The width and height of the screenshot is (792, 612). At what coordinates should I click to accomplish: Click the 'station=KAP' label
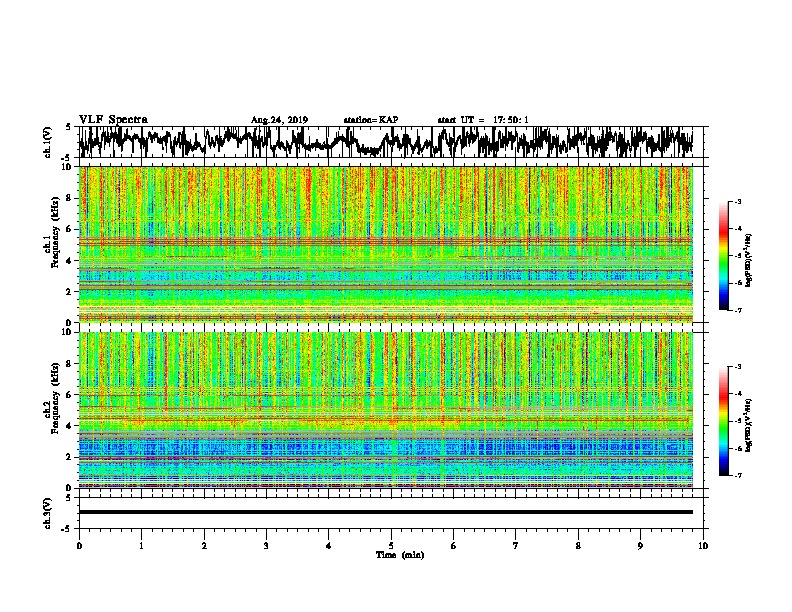pyautogui.click(x=371, y=120)
